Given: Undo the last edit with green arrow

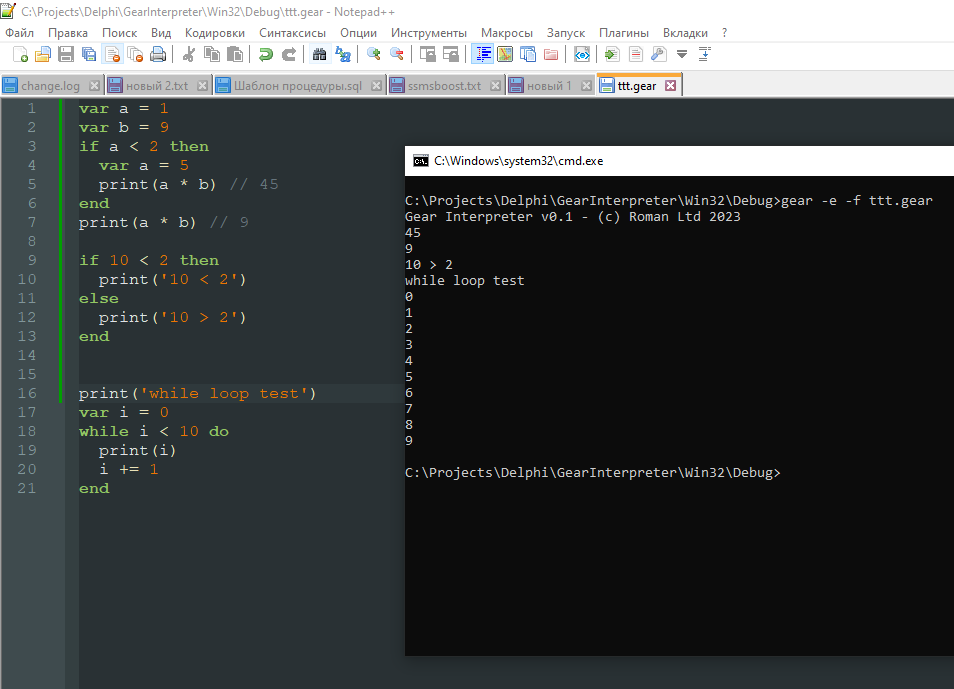Looking at the screenshot, I should click(266, 54).
